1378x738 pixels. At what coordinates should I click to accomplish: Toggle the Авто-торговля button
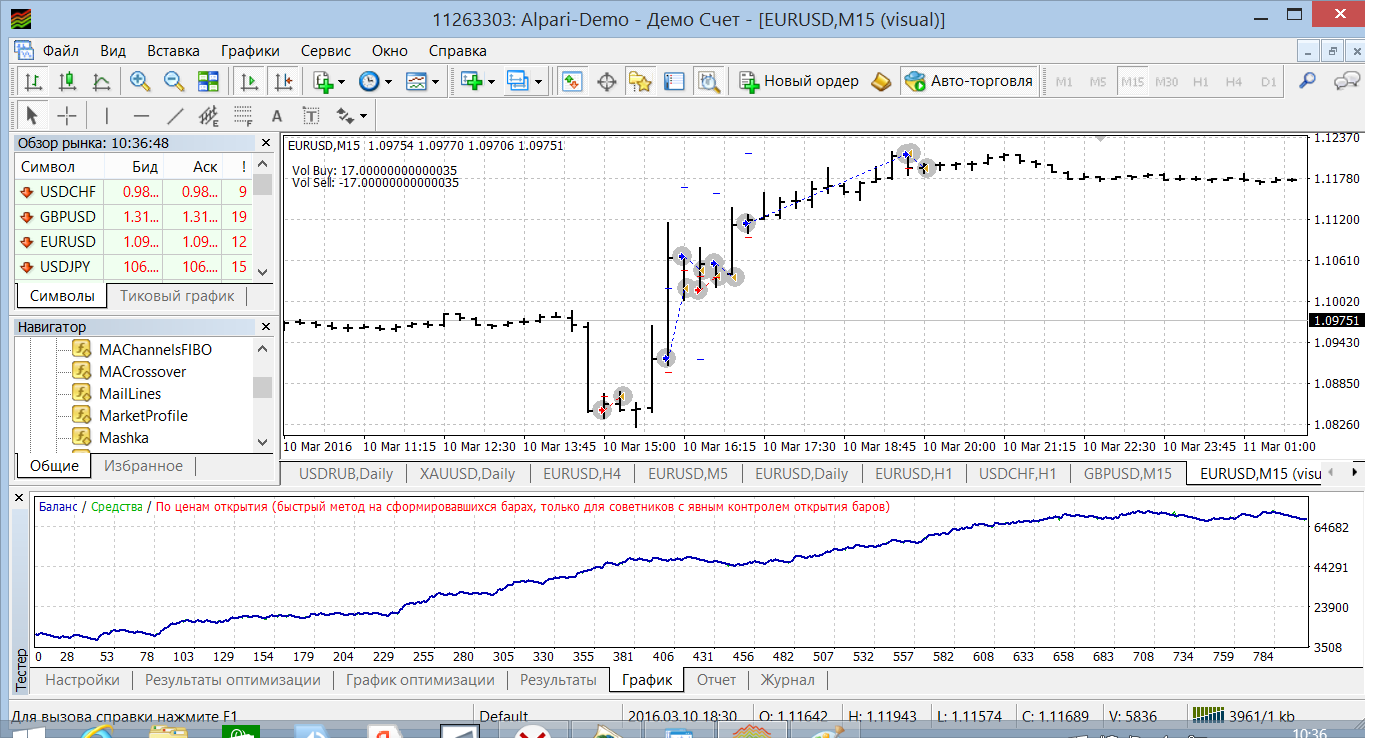click(968, 81)
